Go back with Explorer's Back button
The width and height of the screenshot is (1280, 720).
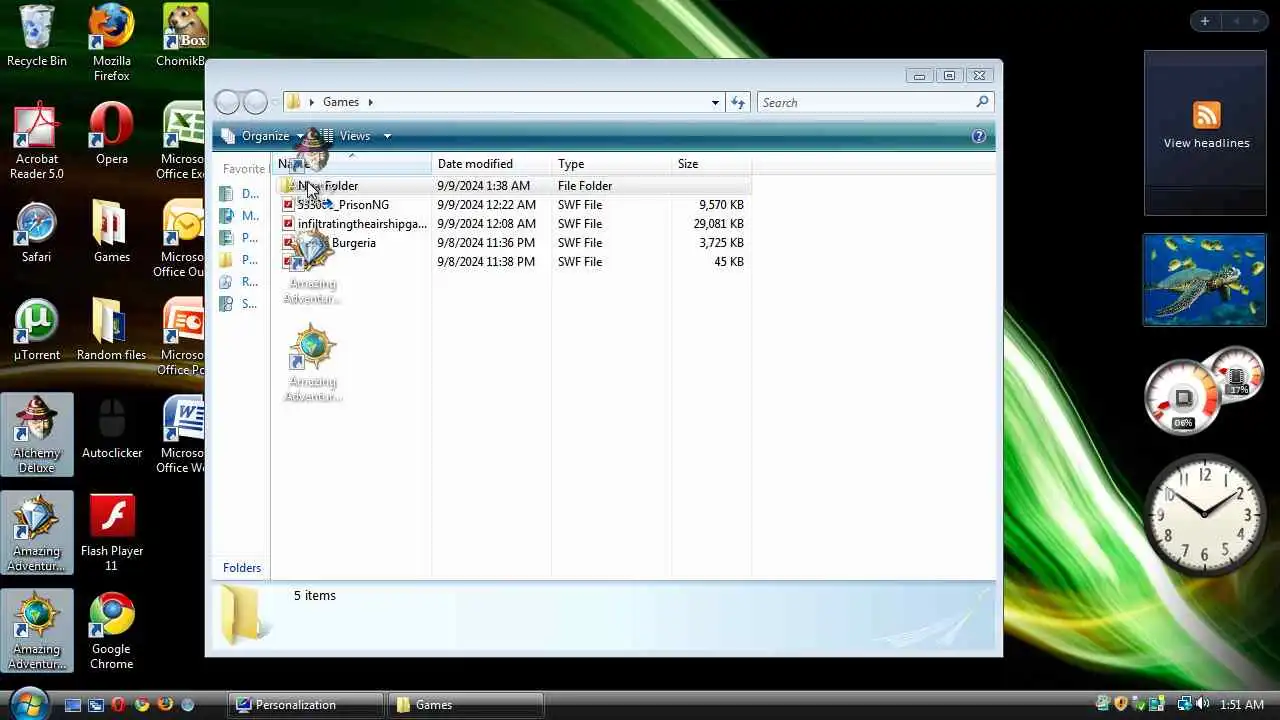[x=228, y=102]
